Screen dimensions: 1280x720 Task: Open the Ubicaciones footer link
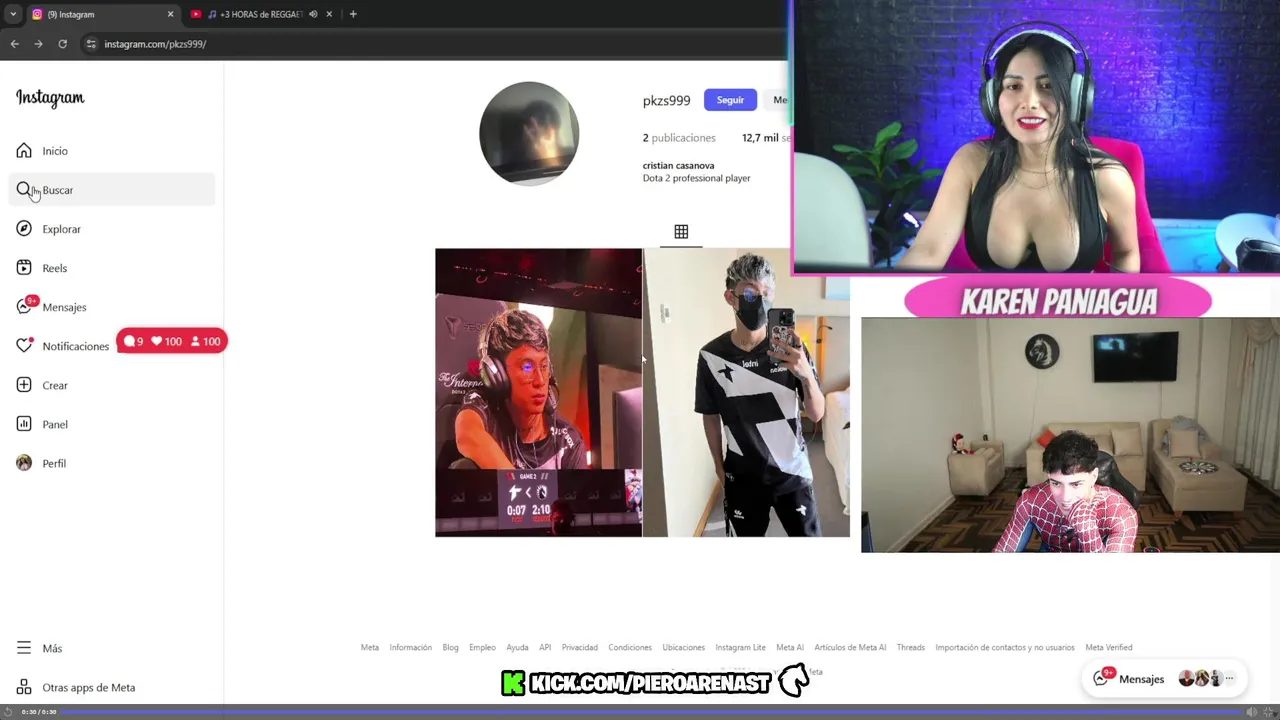pos(683,648)
